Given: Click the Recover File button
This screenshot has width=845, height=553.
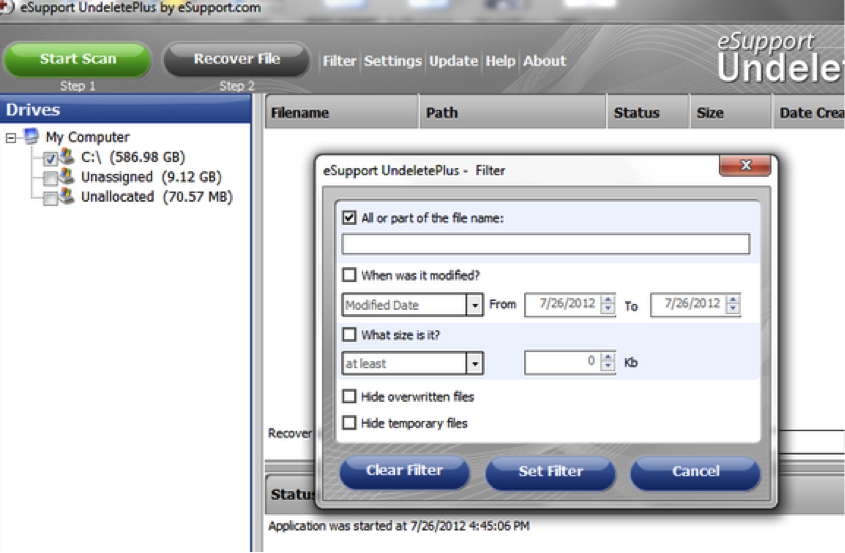Looking at the screenshot, I should [237, 59].
